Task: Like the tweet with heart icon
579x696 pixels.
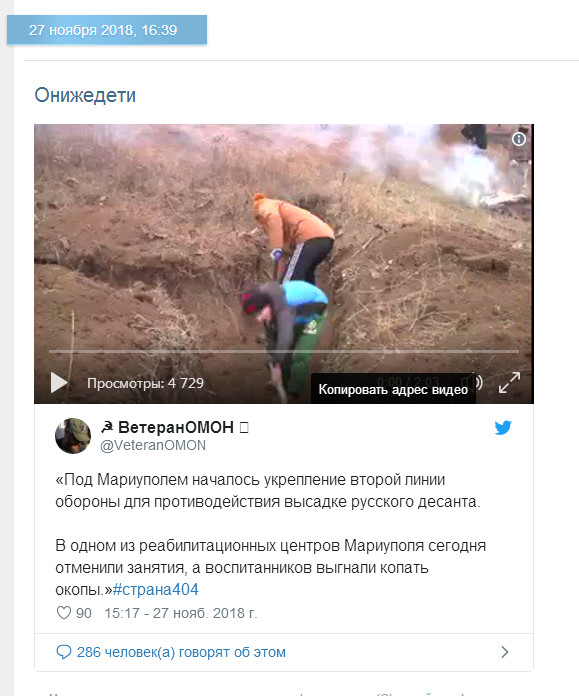Action: (x=64, y=613)
